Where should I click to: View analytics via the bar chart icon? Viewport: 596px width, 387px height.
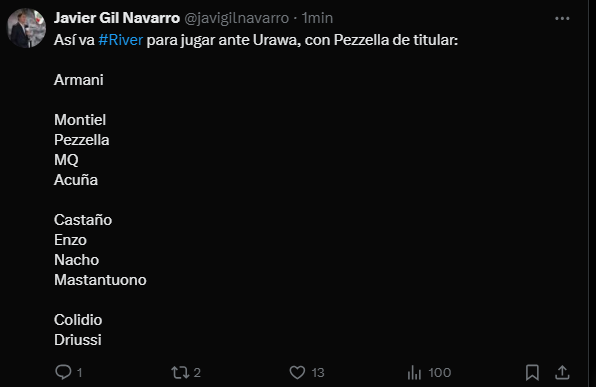point(414,373)
